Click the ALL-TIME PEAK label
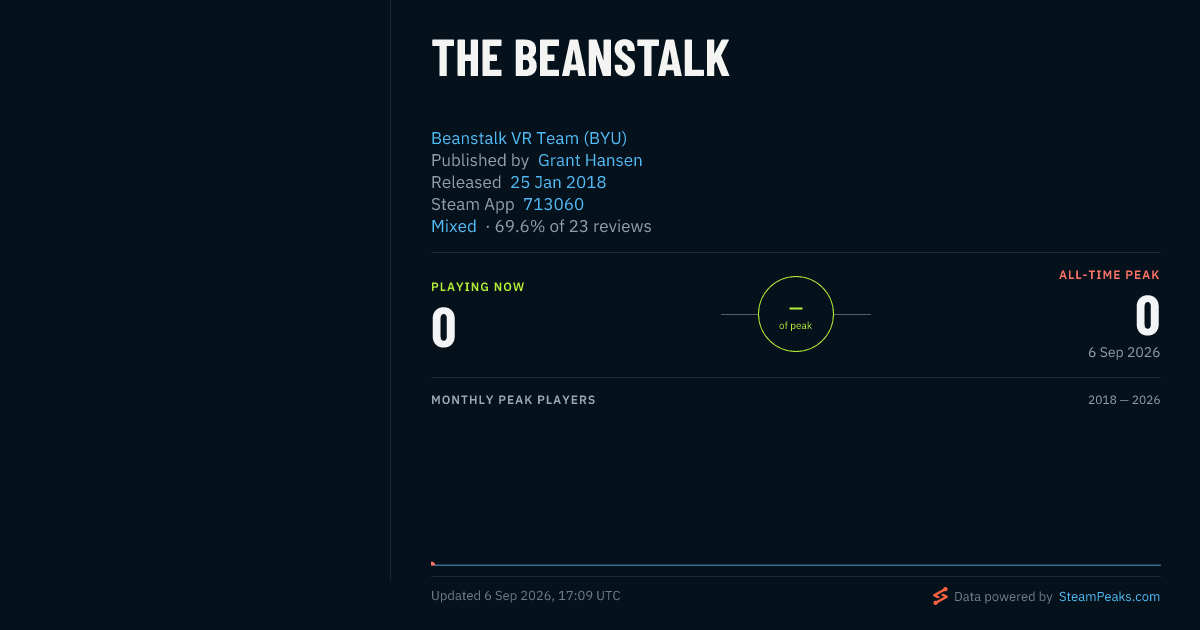This screenshot has height=630, width=1200. pos(1110,275)
